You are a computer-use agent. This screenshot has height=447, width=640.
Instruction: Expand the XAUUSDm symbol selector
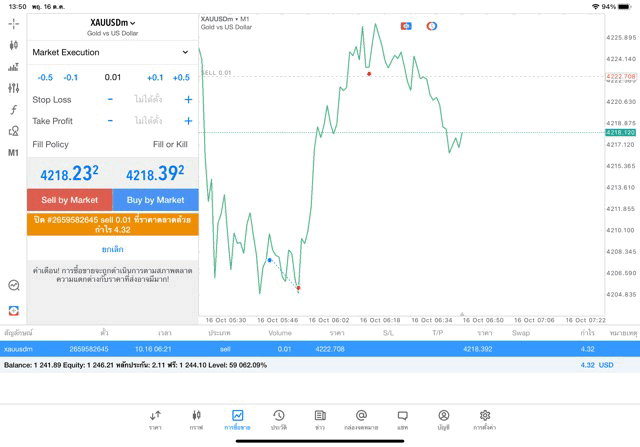(113, 23)
